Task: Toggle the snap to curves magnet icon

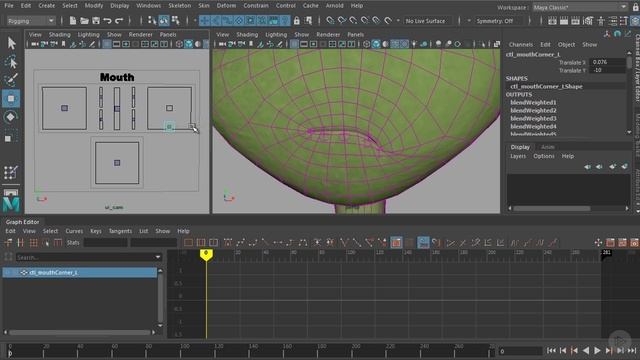Action: click(342, 20)
